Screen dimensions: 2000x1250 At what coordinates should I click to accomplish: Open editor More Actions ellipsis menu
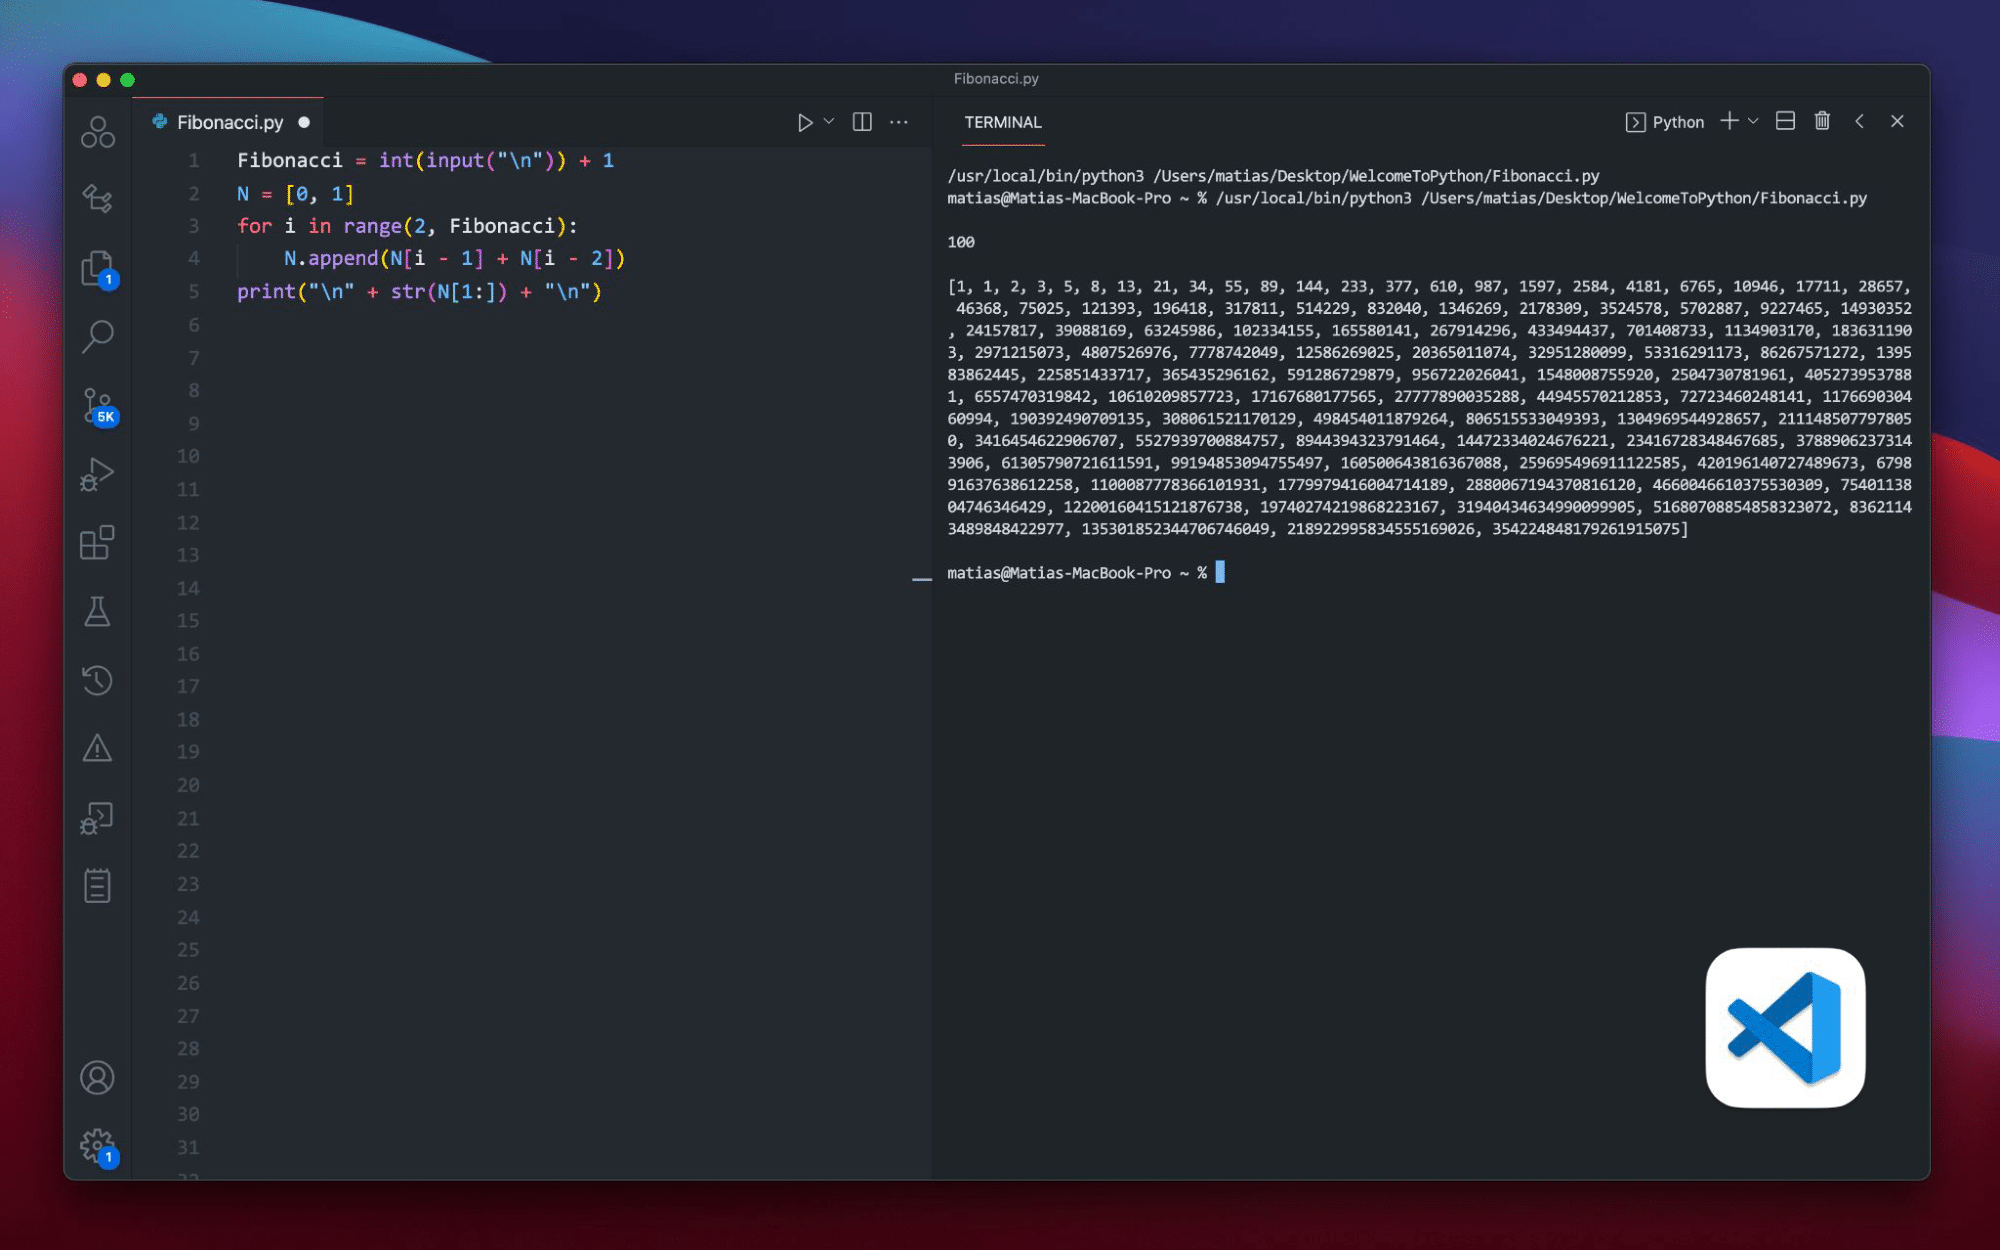pos(899,122)
